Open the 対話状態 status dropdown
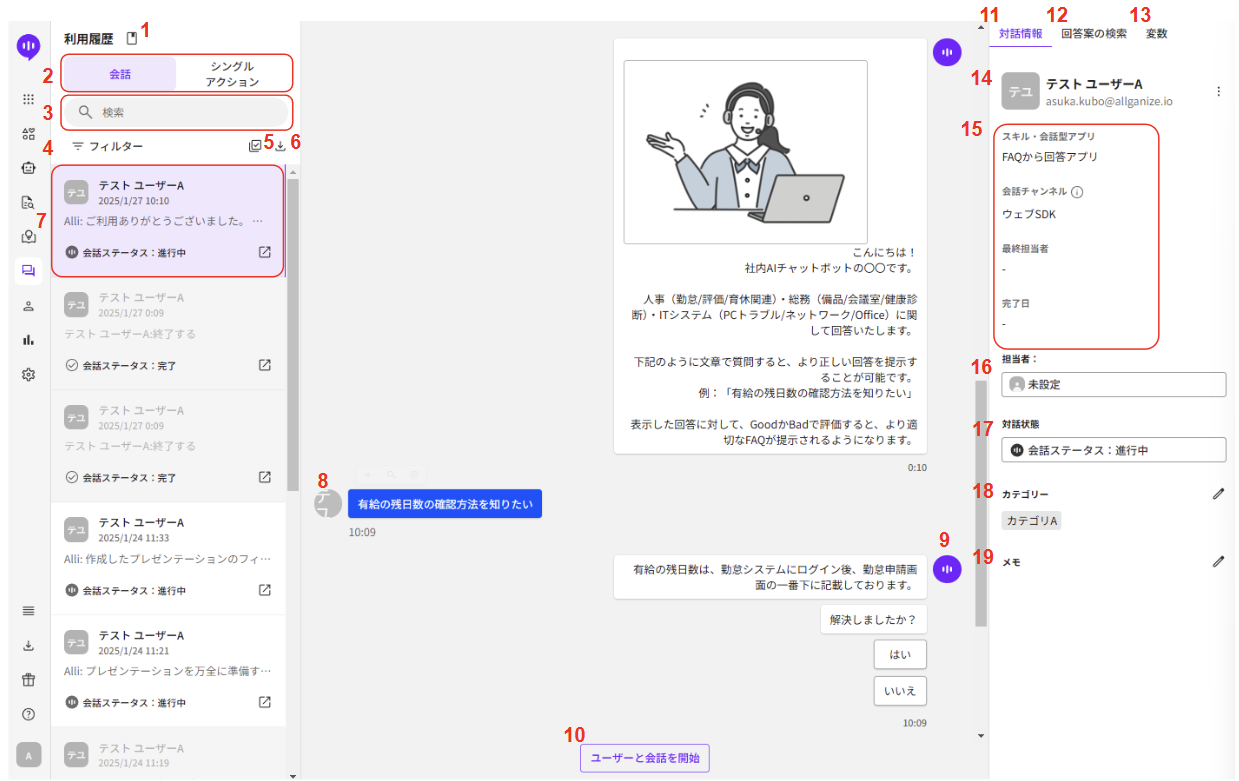This screenshot has height=781, width=1239. click(1113, 450)
